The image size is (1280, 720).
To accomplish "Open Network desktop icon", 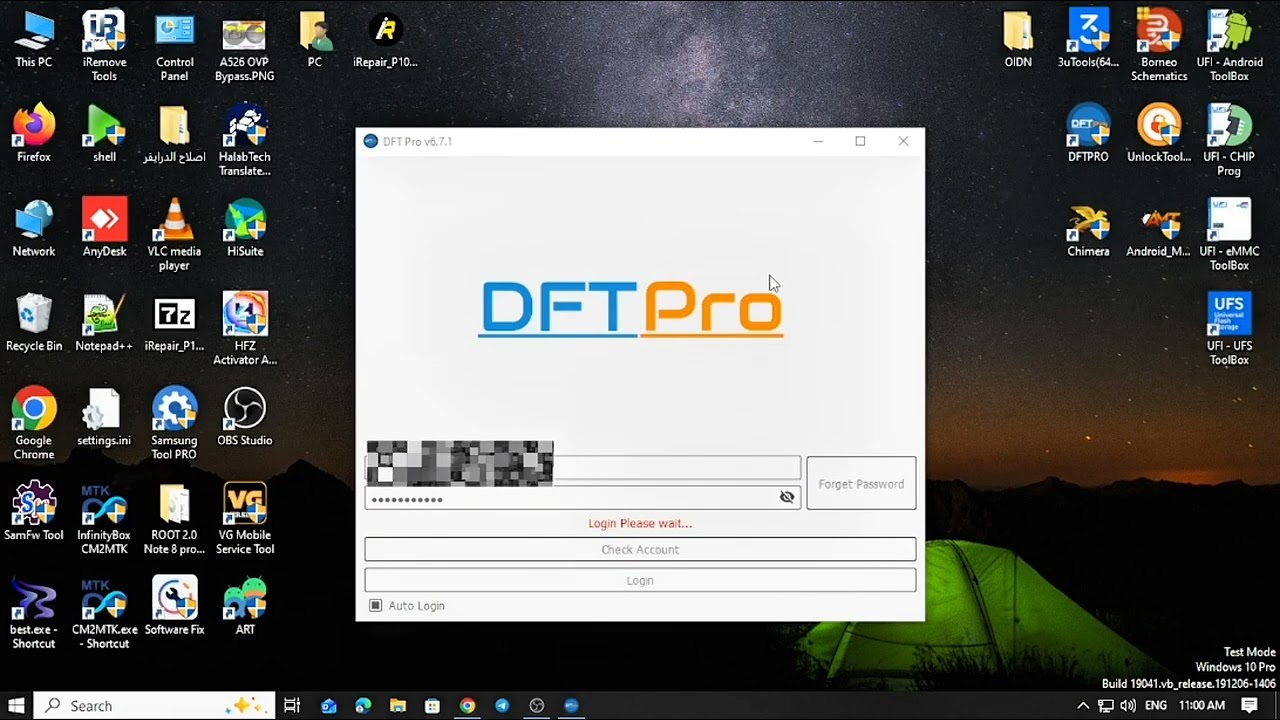I will click(34, 229).
